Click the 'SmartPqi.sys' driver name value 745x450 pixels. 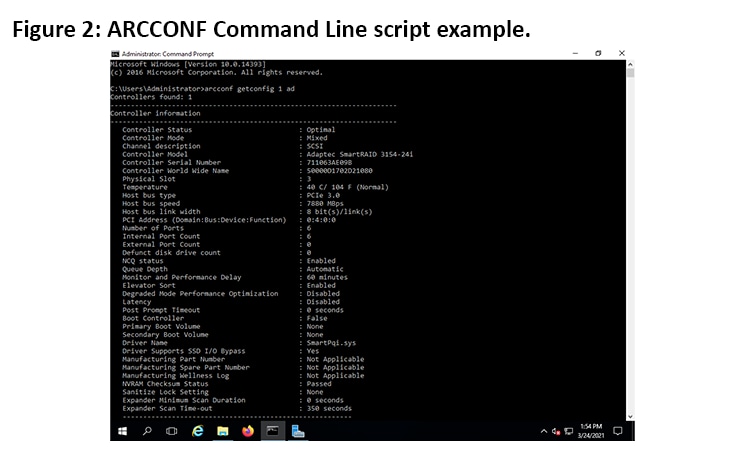click(x=331, y=343)
